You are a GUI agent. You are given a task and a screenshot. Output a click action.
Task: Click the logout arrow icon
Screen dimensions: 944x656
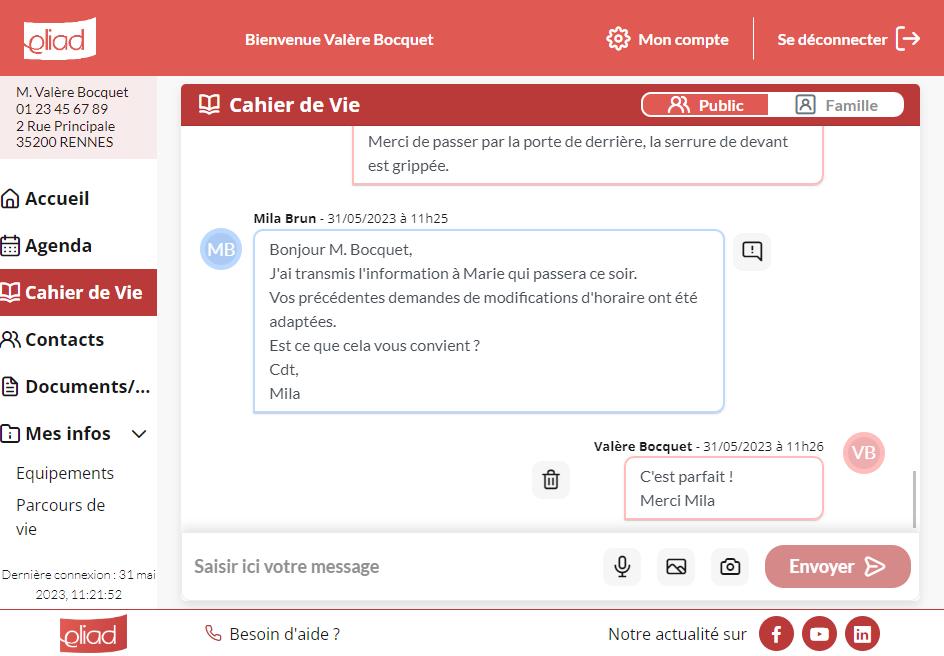click(x=908, y=39)
